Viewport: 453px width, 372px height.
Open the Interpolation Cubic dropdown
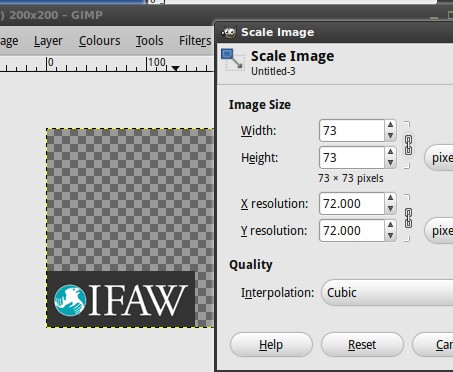pyautogui.click(x=387, y=293)
